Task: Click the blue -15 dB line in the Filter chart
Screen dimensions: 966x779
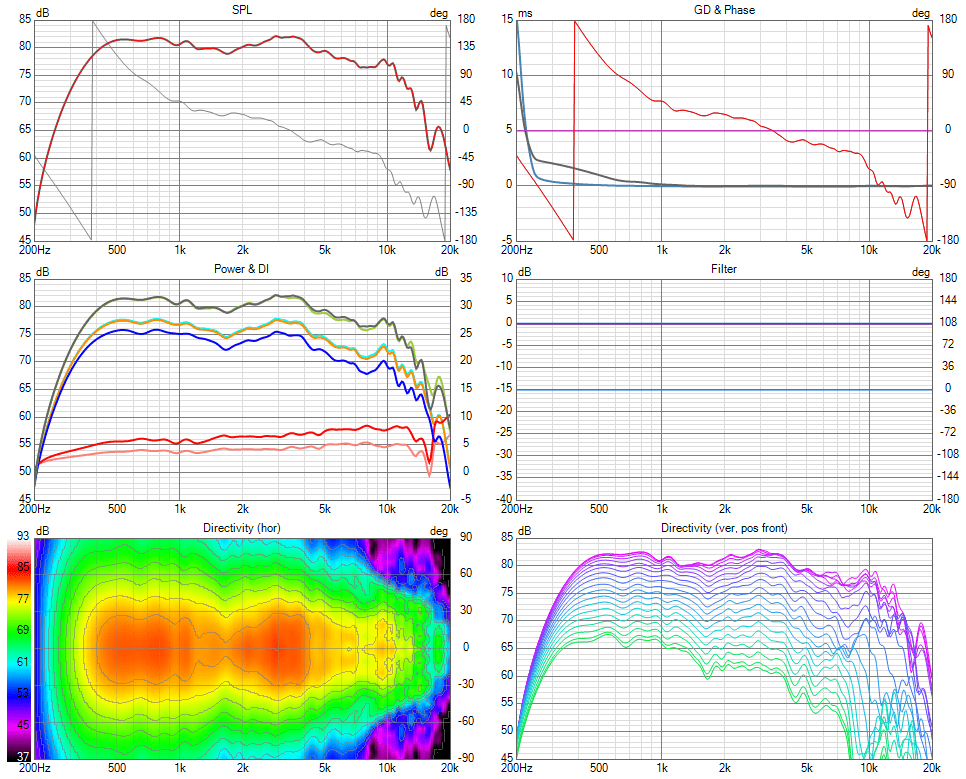Action: click(724, 390)
